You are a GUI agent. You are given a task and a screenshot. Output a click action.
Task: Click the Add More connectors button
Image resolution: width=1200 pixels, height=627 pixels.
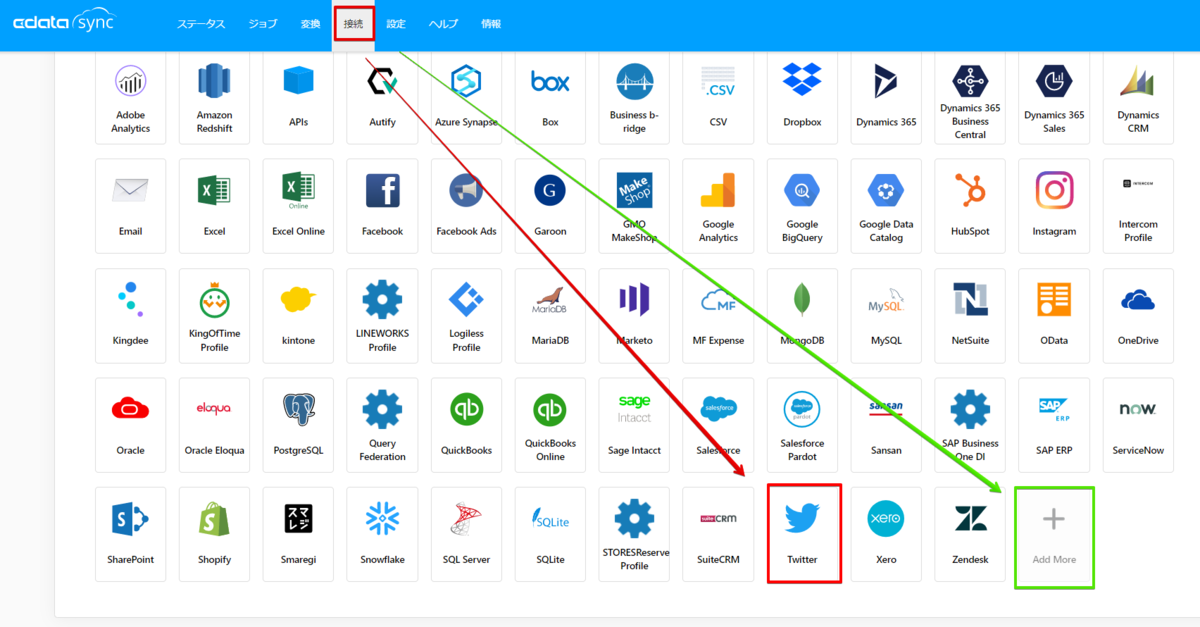1055,534
